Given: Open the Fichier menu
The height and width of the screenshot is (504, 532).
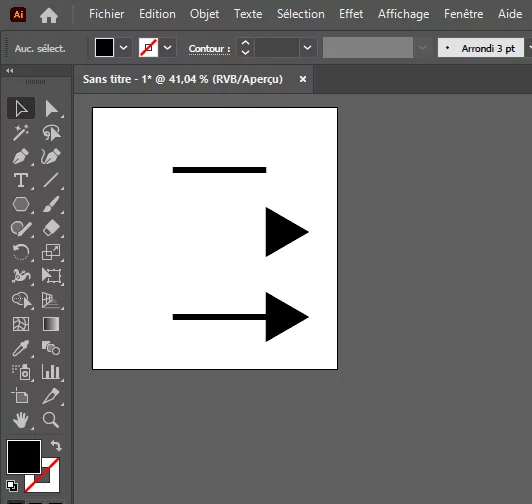Looking at the screenshot, I should pyautogui.click(x=107, y=14).
